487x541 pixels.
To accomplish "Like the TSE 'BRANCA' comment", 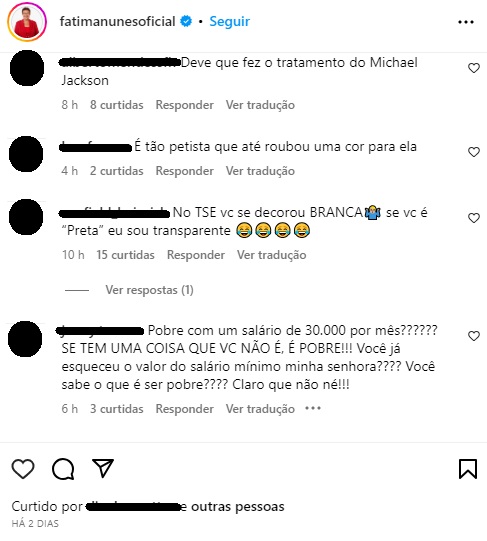I will tap(474, 218).
